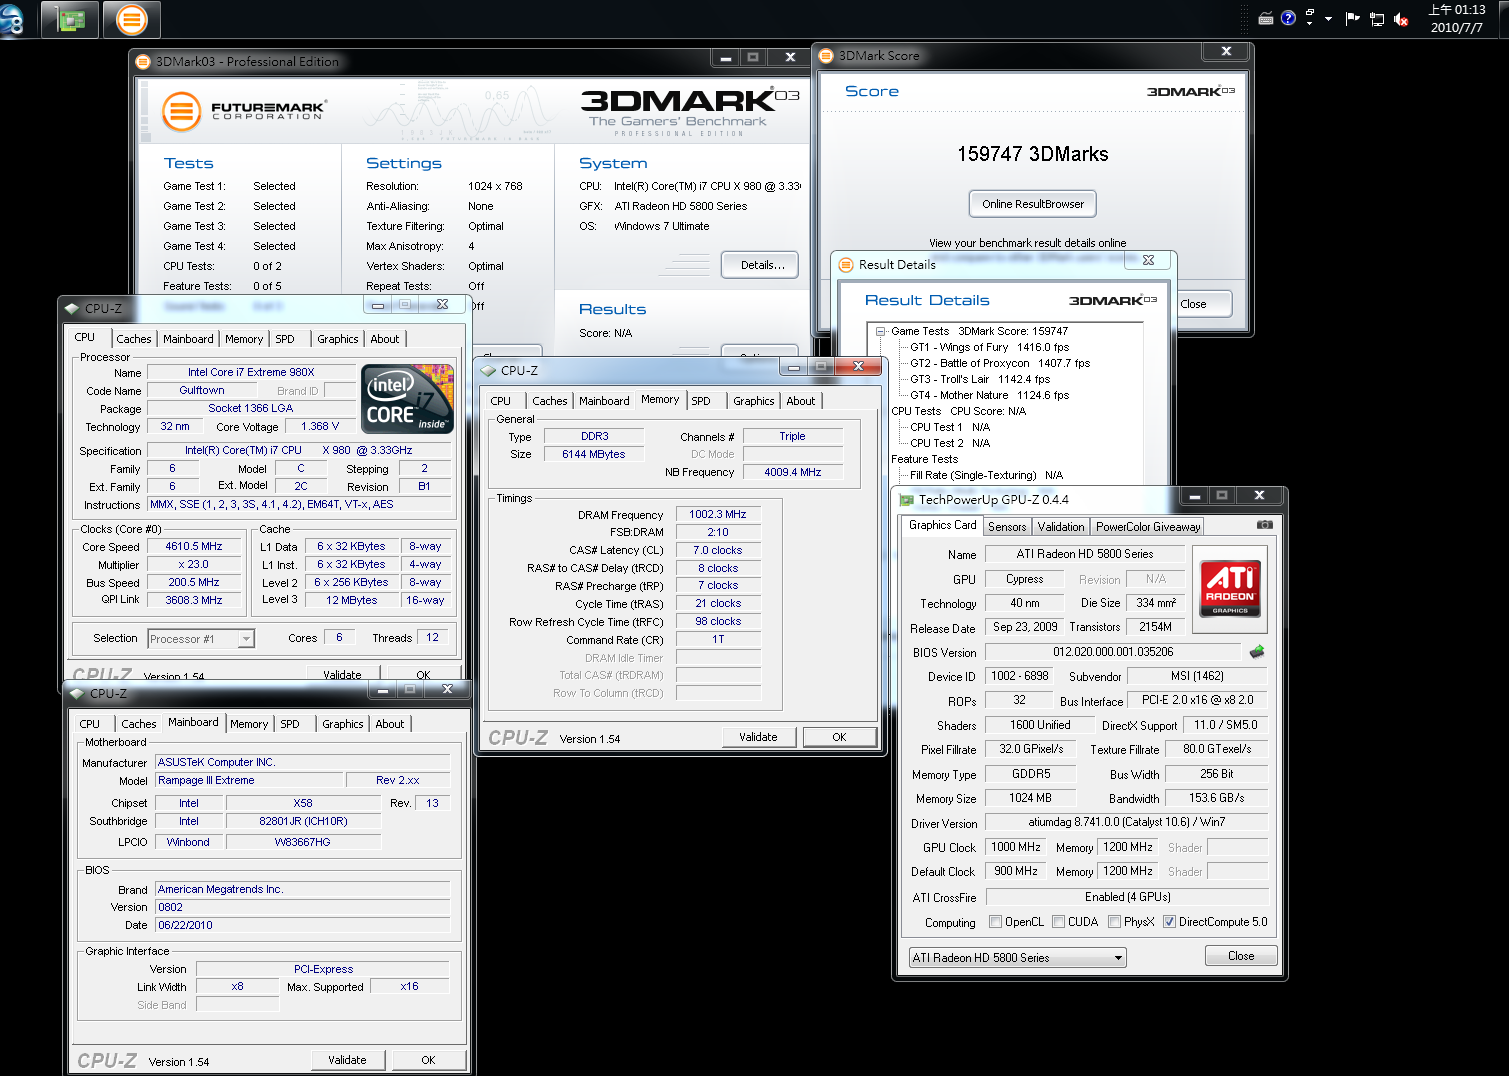Image resolution: width=1509 pixels, height=1076 pixels.
Task: Click Validate in the CPU-Z memory Timings window
Action: 758,737
